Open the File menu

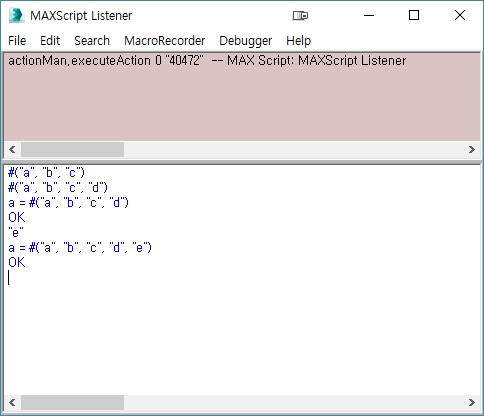pos(17,41)
